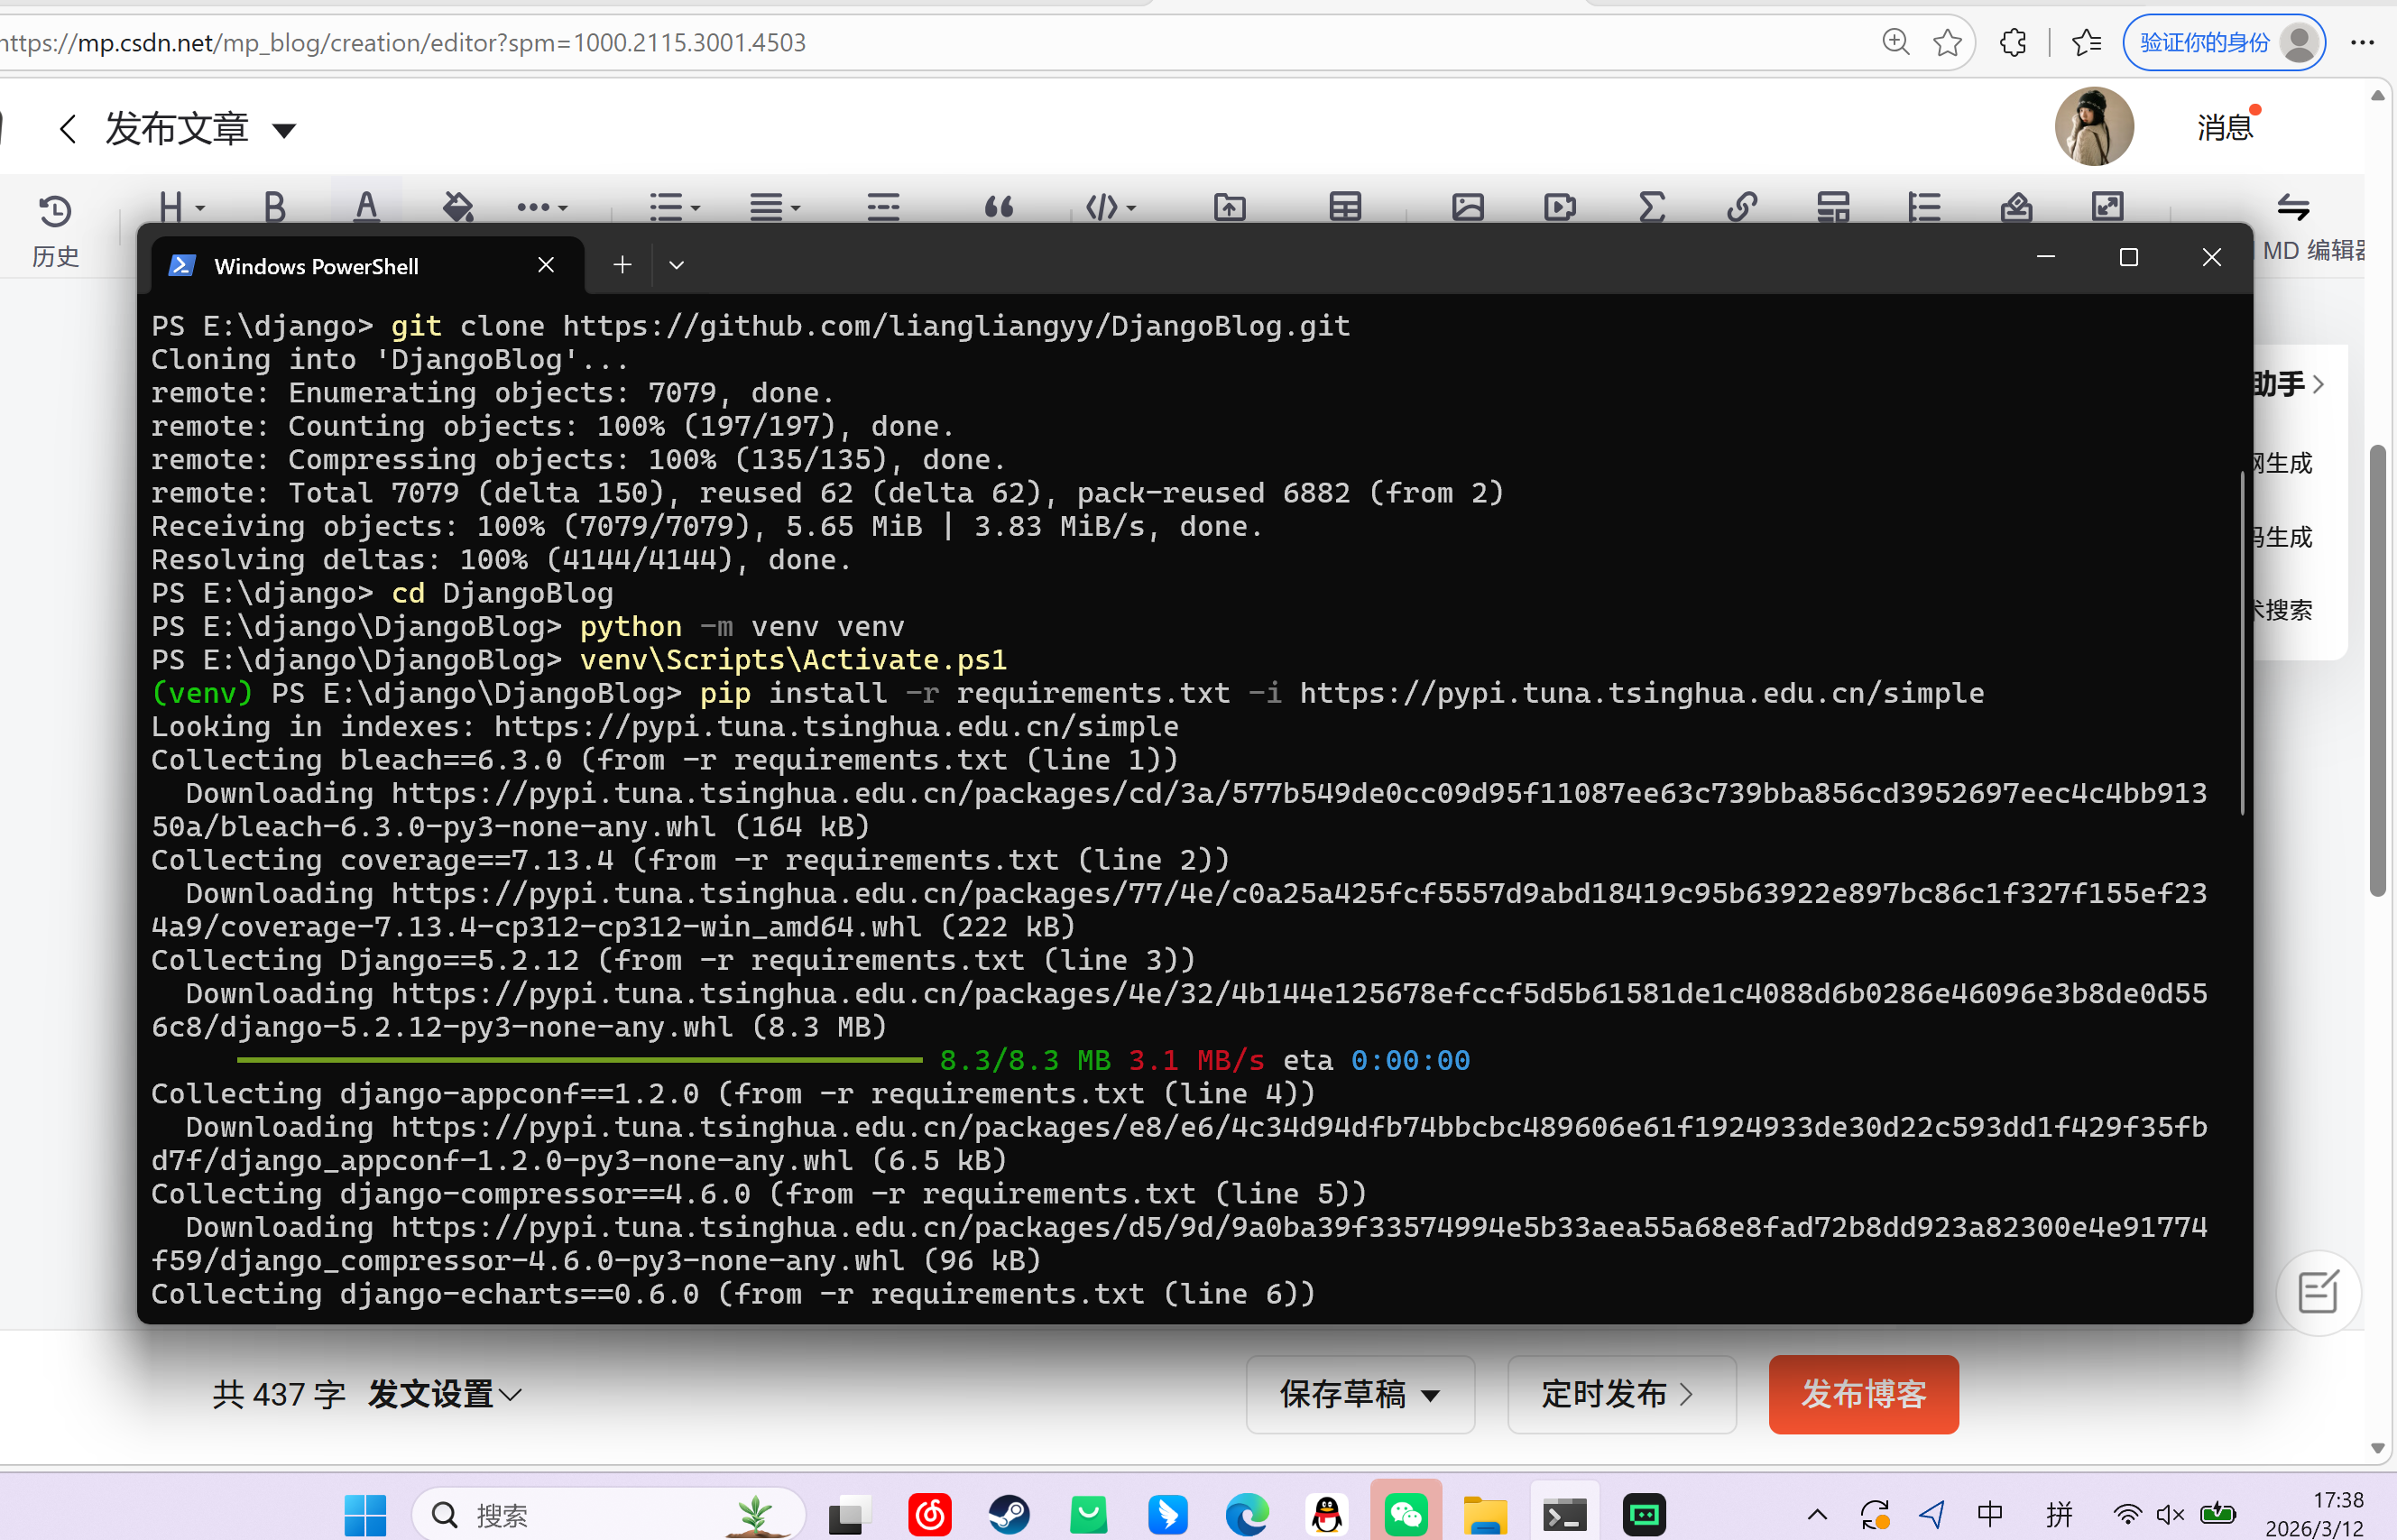Close the Windows PowerShell tab
The height and width of the screenshot is (1540, 2397).
click(x=546, y=265)
